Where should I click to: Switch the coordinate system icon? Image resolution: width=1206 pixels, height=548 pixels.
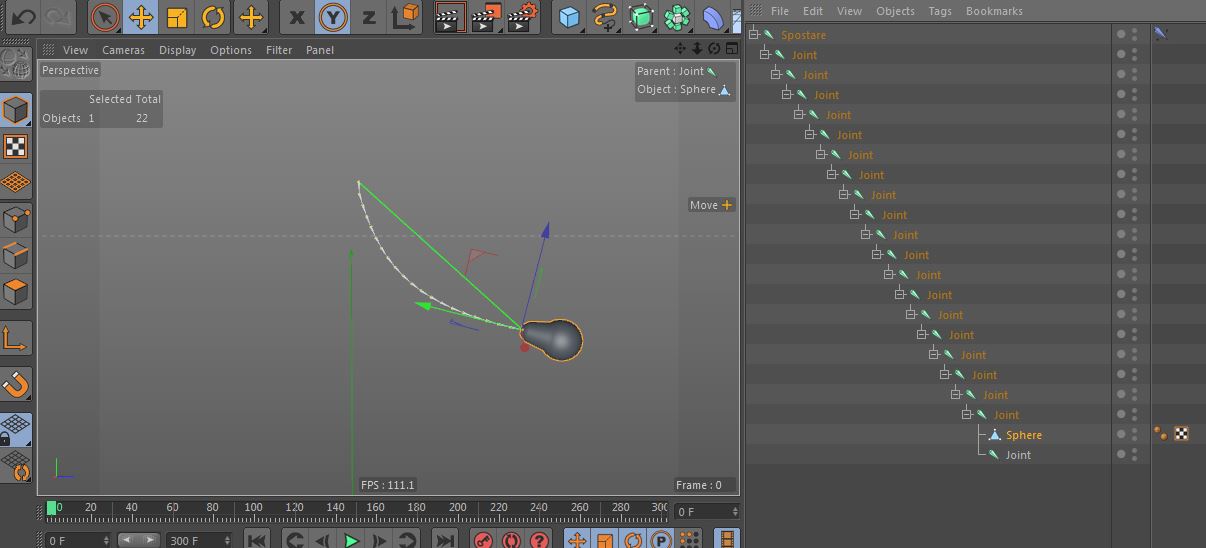point(405,17)
